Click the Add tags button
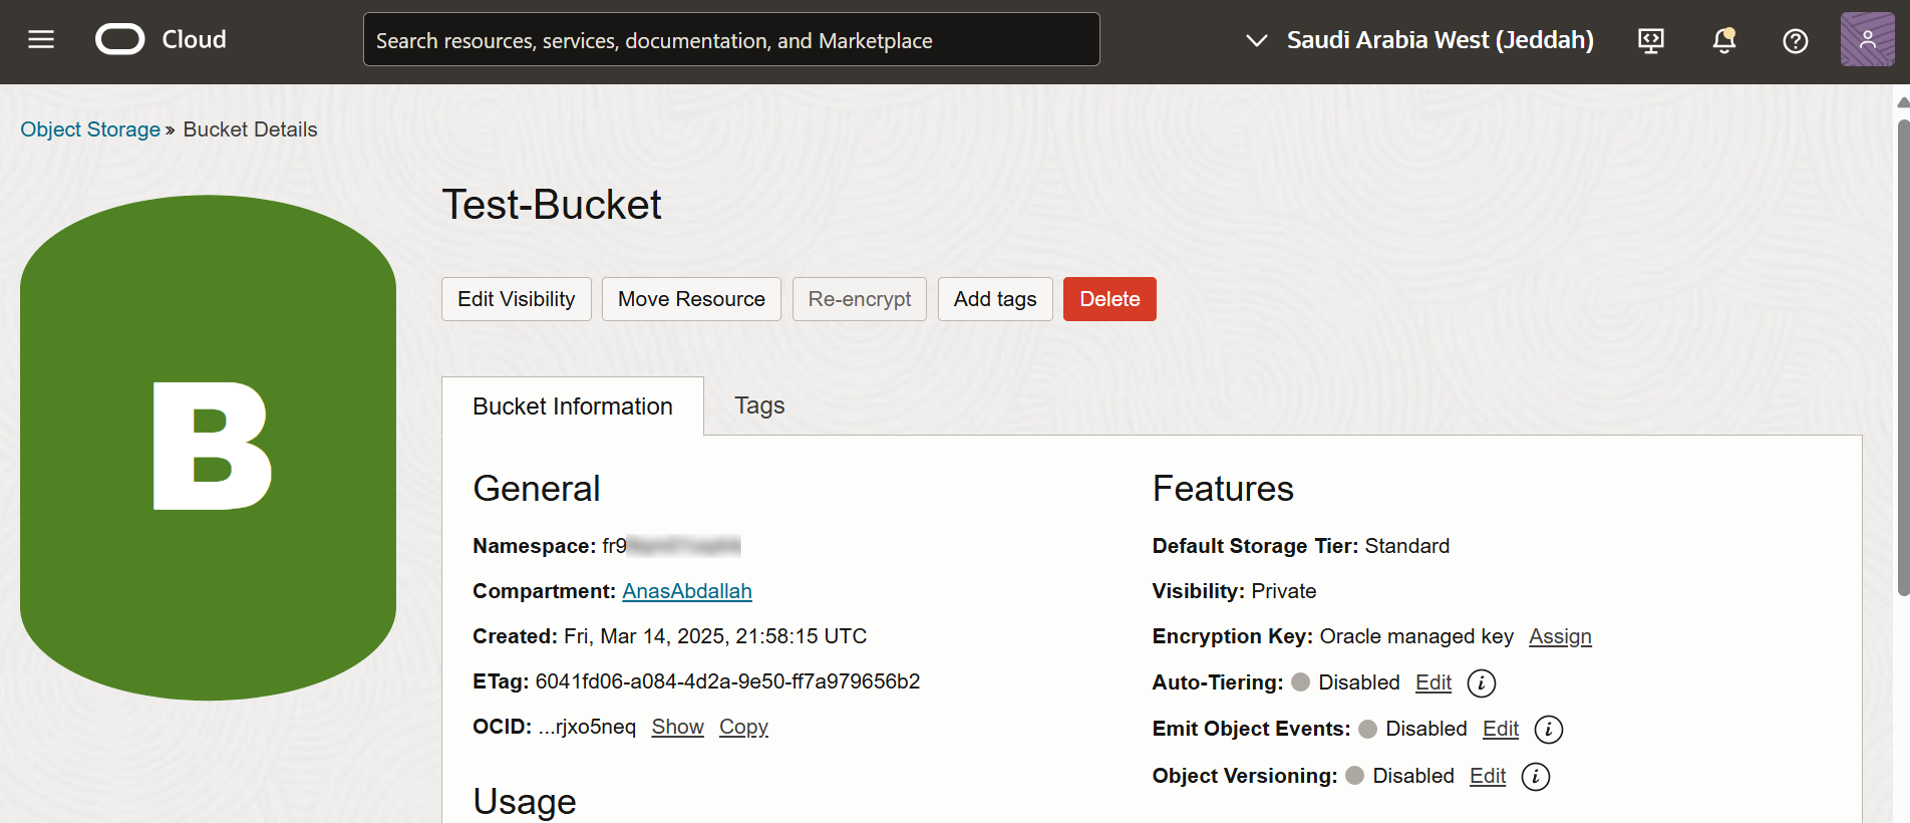Image resolution: width=1910 pixels, height=823 pixels. 995,299
